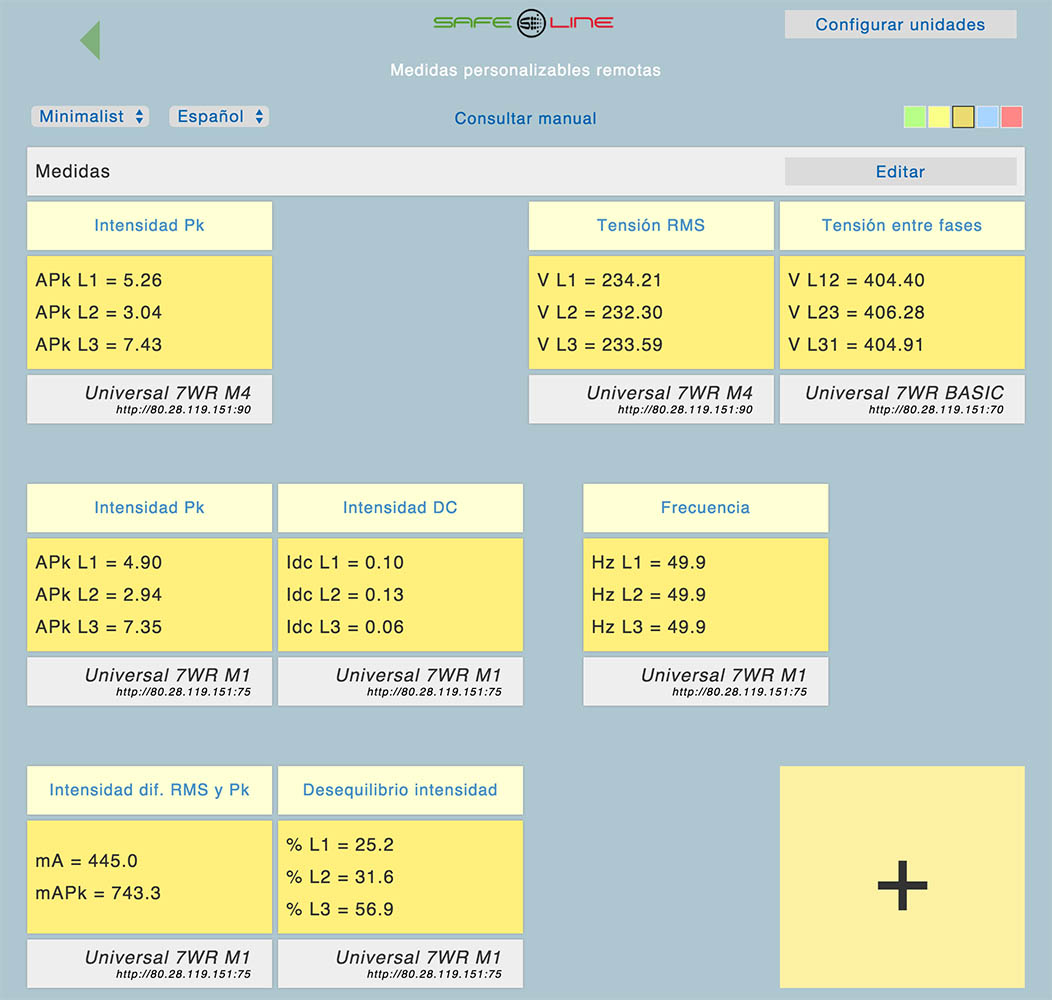The width and height of the screenshot is (1052, 1000).
Task: Click the Intensidad dif. RMS y Pk header
Action: (x=149, y=790)
